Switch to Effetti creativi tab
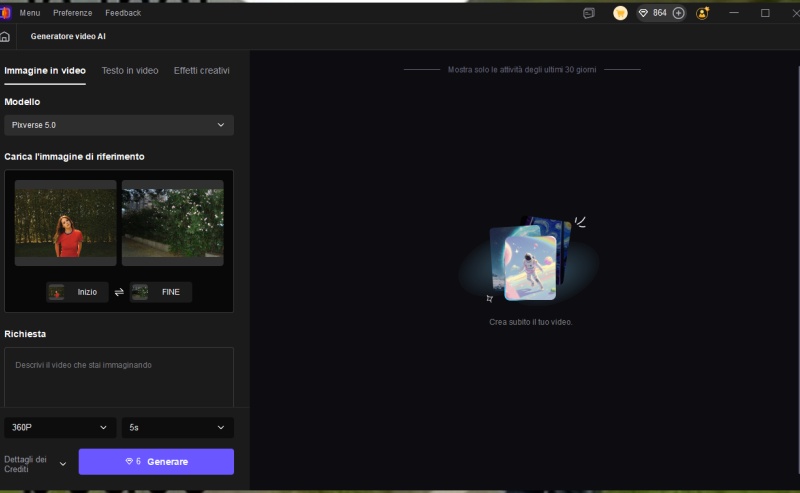This screenshot has width=800, height=493. [x=201, y=71]
